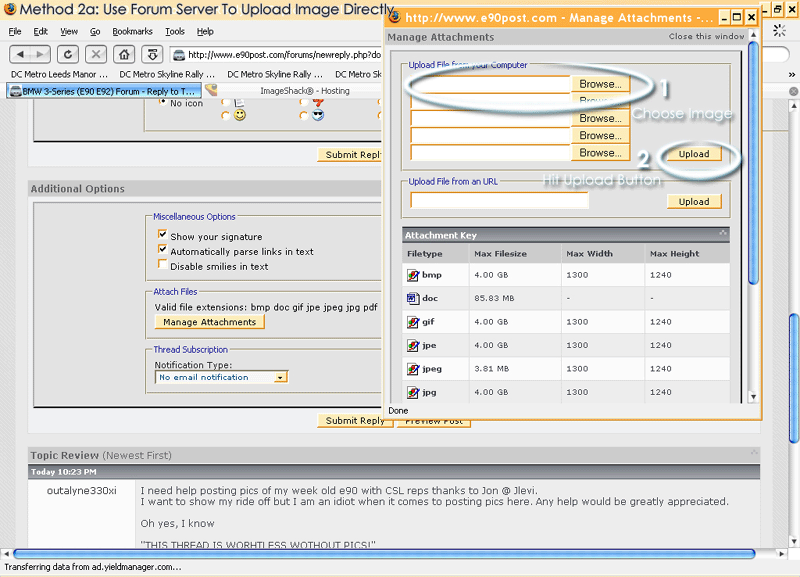This screenshot has height=577, width=800.
Task: Click the gif filetype icon
Action: pyautogui.click(x=413, y=322)
